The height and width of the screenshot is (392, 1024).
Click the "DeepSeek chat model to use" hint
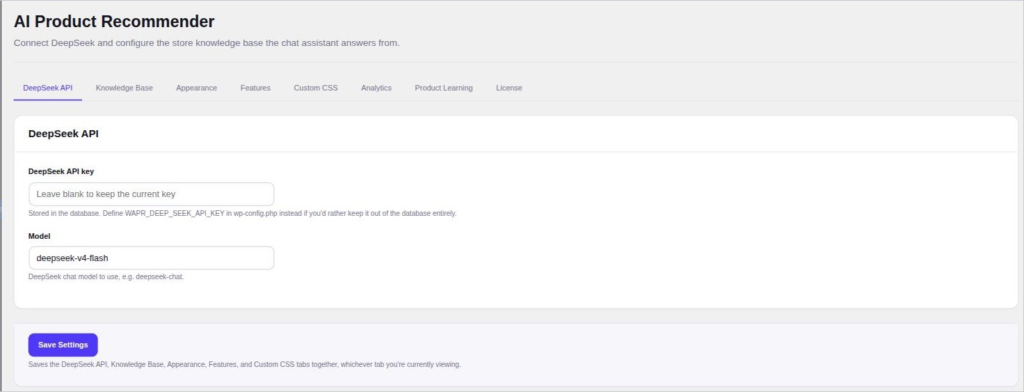(x=106, y=277)
